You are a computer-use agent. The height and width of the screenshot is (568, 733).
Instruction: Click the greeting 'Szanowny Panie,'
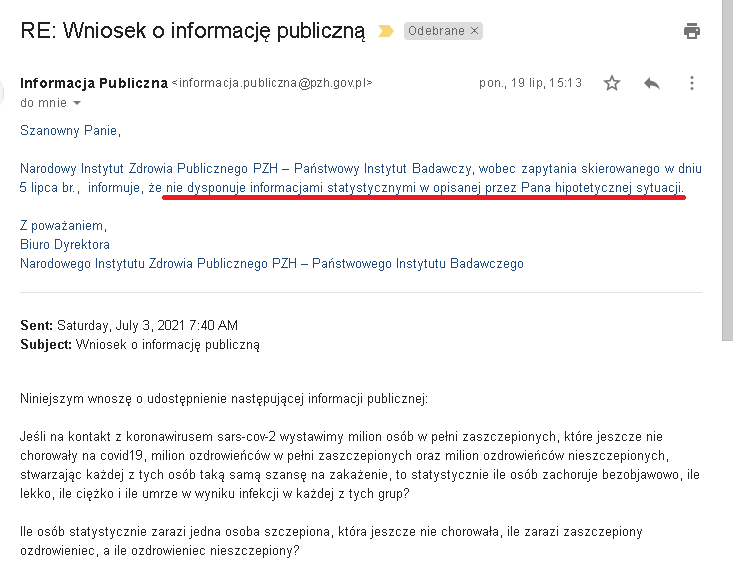tap(69, 130)
